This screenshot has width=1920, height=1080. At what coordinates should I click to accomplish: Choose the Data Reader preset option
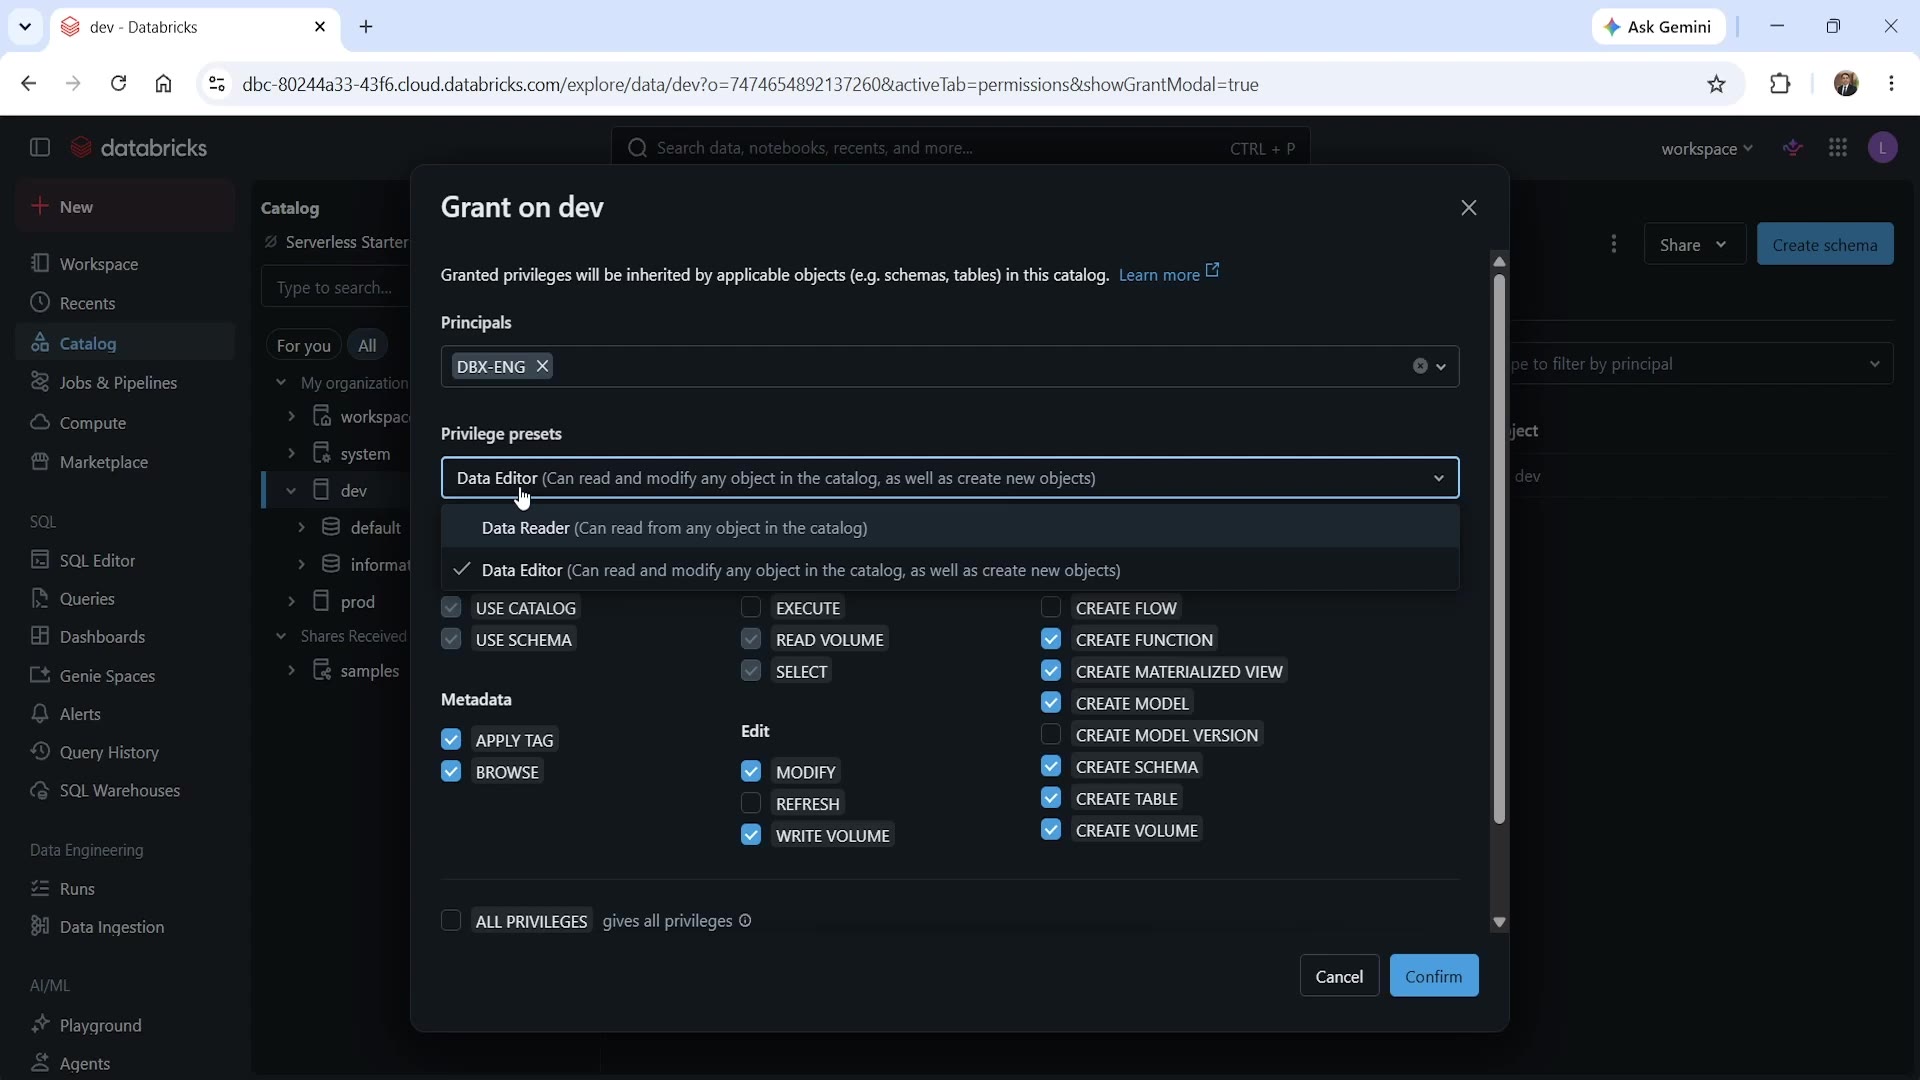coord(950,528)
